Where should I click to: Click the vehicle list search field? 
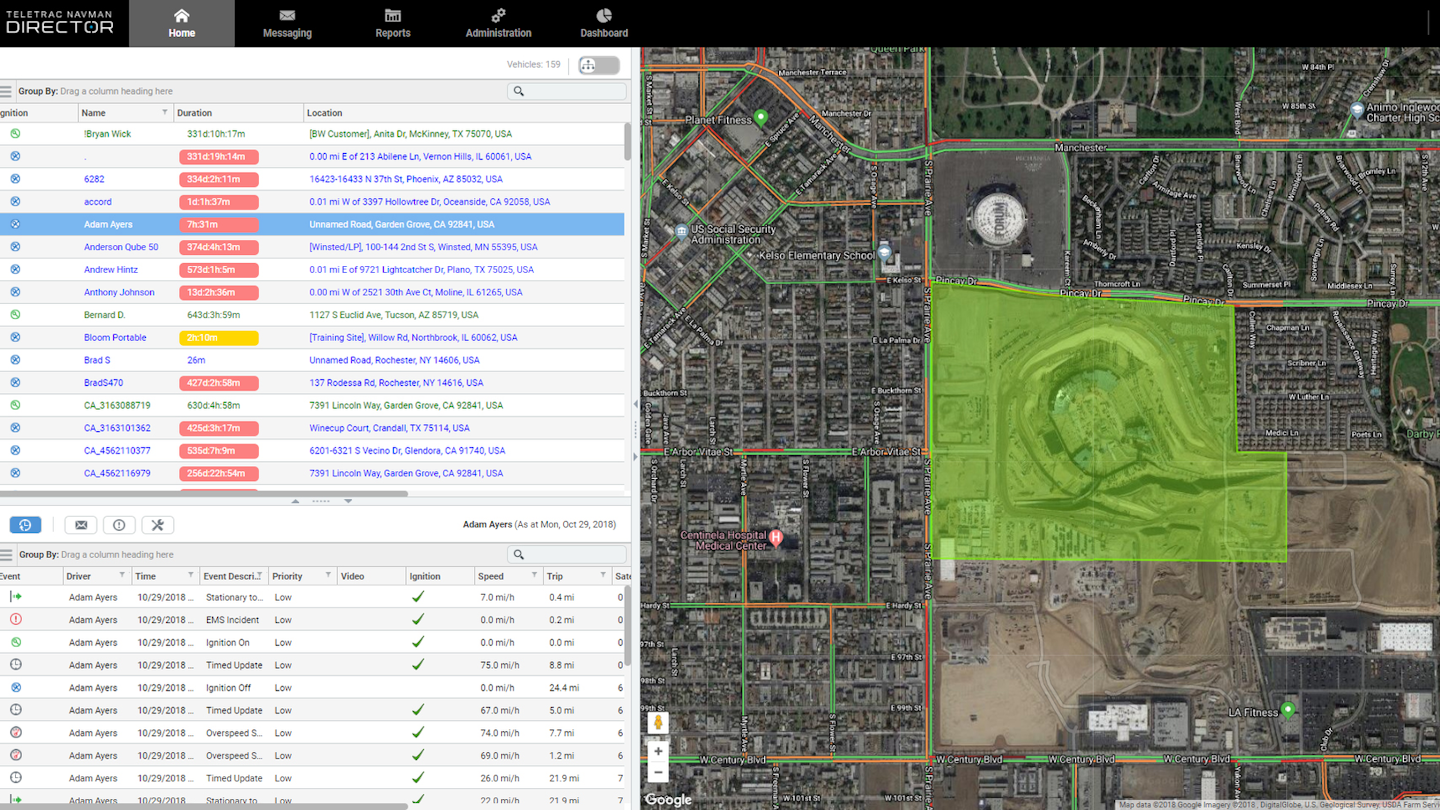pos(567,91)
